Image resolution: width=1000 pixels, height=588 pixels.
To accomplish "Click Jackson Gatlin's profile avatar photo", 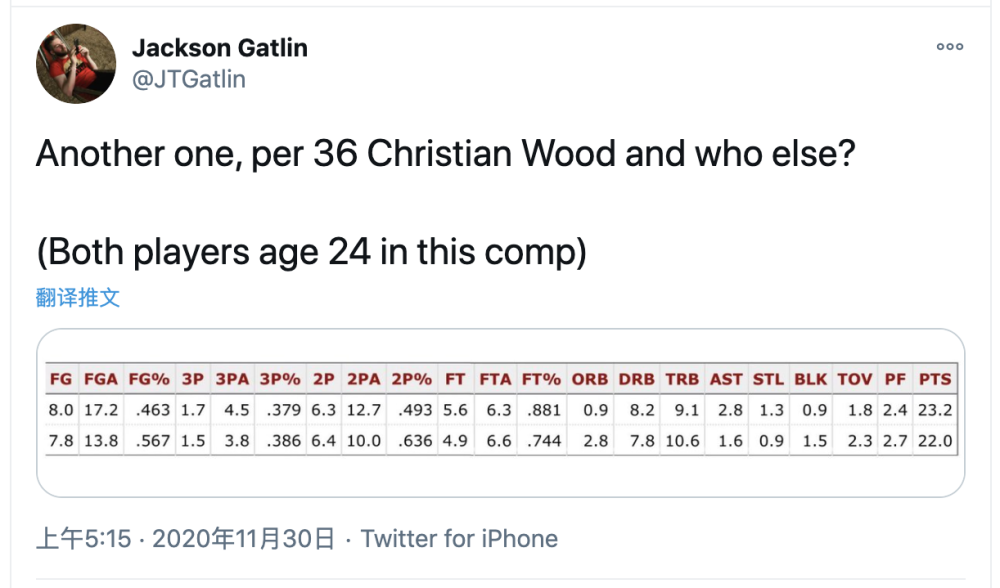I will point(75,63).
